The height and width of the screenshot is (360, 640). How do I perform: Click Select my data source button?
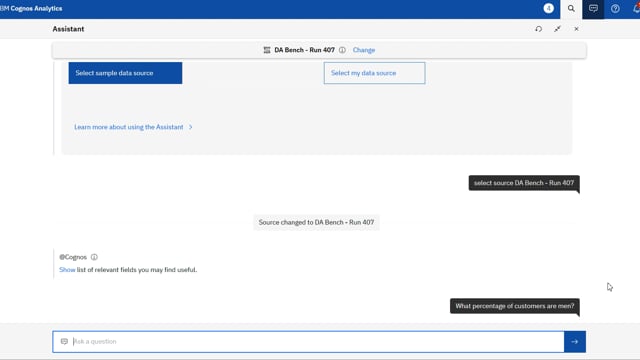(374, 73)
